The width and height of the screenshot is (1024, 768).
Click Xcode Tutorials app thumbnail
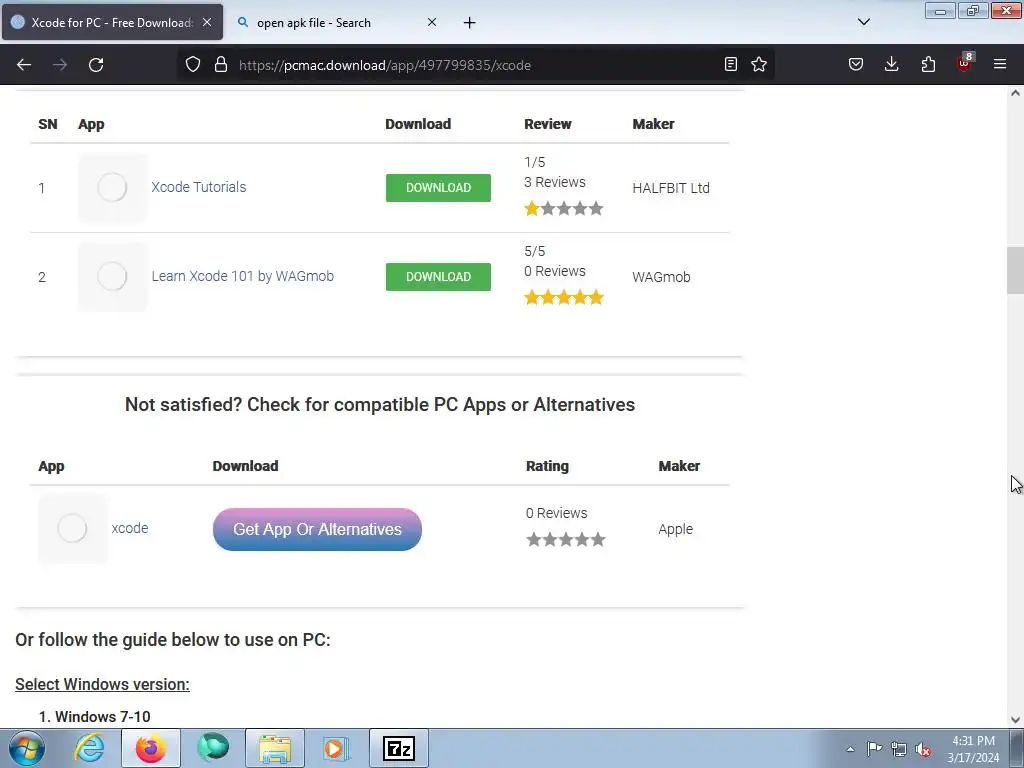point(112,187)
